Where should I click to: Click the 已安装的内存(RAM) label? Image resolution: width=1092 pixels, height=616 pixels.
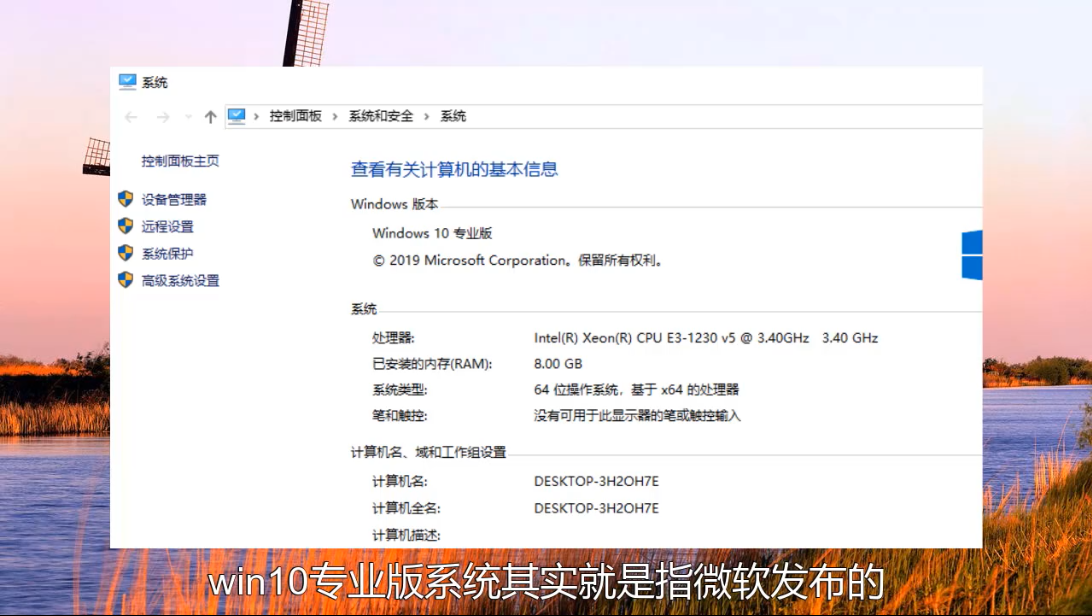[x=432, y=363]
